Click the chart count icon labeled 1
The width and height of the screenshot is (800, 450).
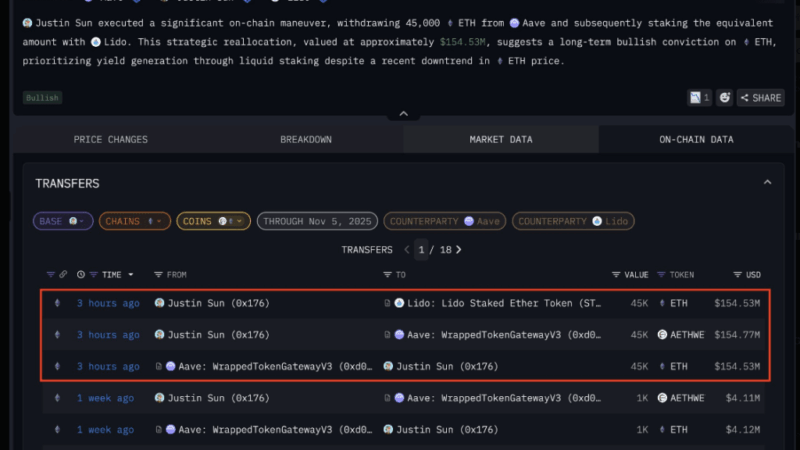pos(699,97)
